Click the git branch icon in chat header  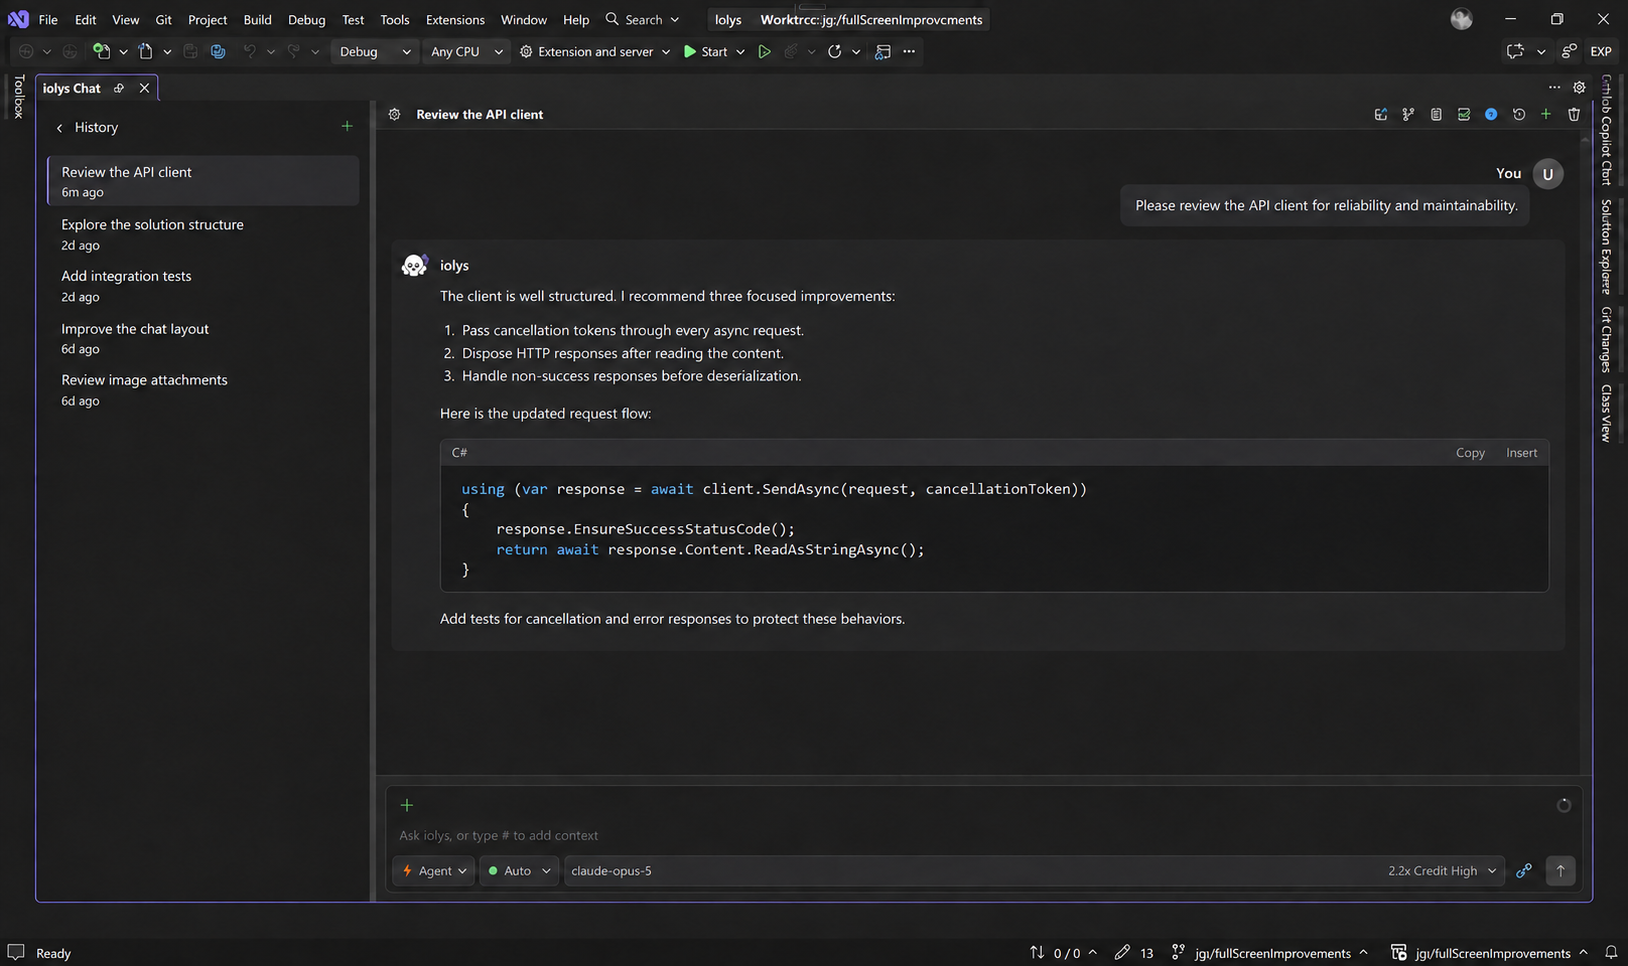point(1408,115)
